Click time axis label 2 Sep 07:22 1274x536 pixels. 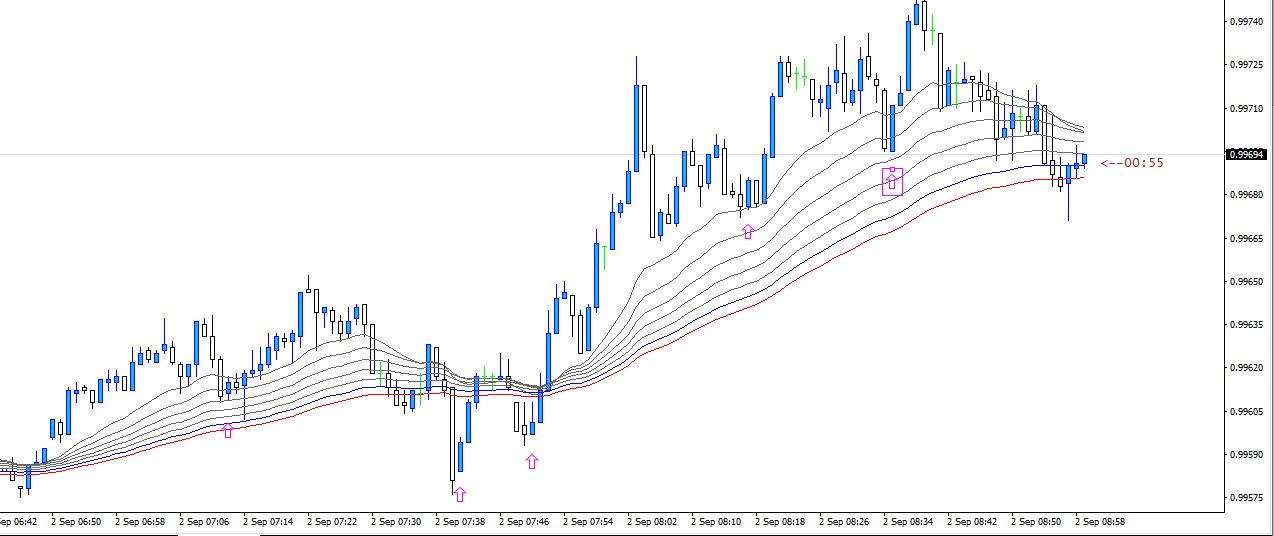pyautogui.click(x=332, y=522)
